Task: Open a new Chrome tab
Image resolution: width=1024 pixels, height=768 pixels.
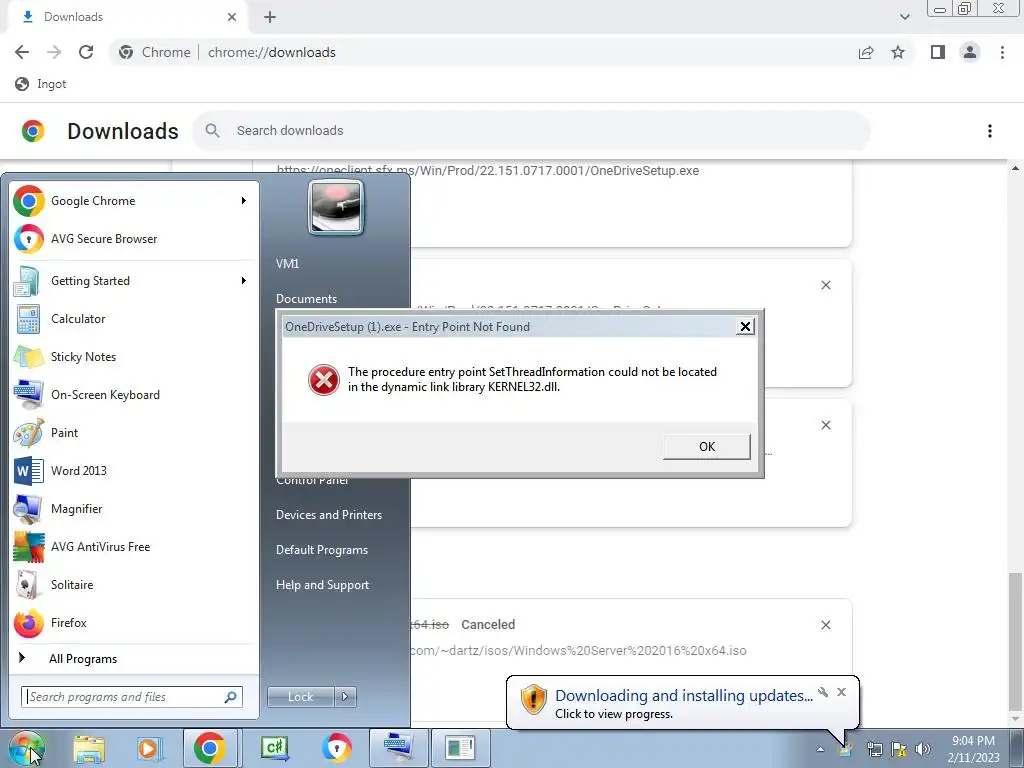Action: (x=270, y=17)
